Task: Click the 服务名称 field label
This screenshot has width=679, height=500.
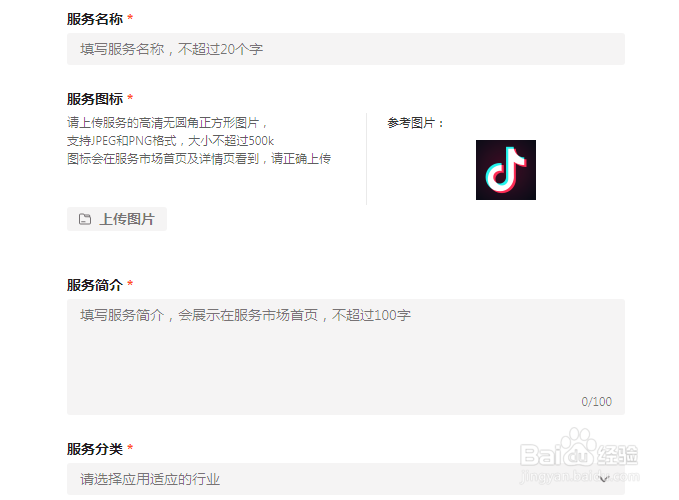Action: pos(95,19)
